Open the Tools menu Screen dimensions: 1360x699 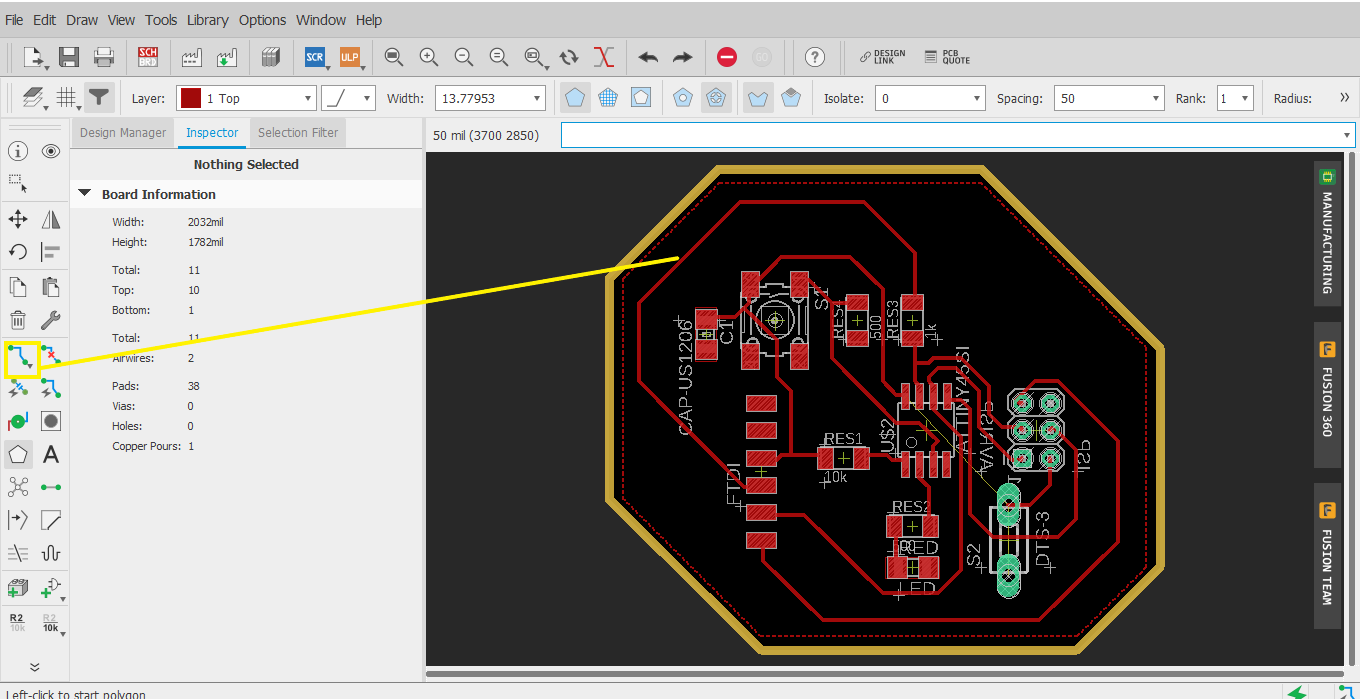[161, 20]
